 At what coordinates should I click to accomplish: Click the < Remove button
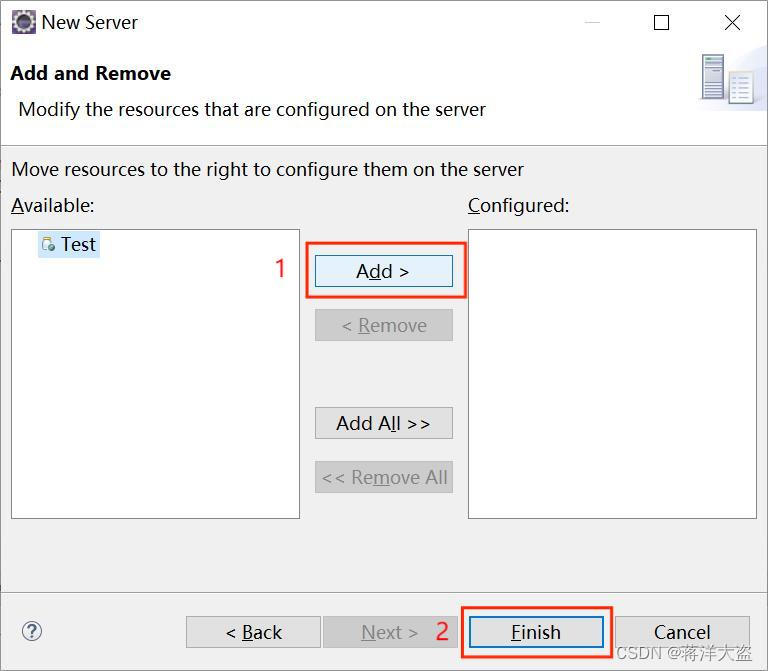click(384, 325)
